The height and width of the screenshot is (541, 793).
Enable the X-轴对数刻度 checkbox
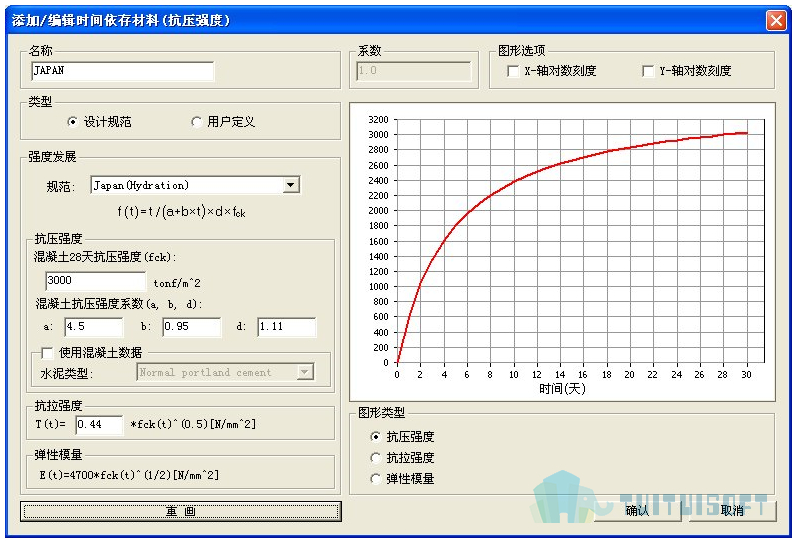(x=513, y=71)
